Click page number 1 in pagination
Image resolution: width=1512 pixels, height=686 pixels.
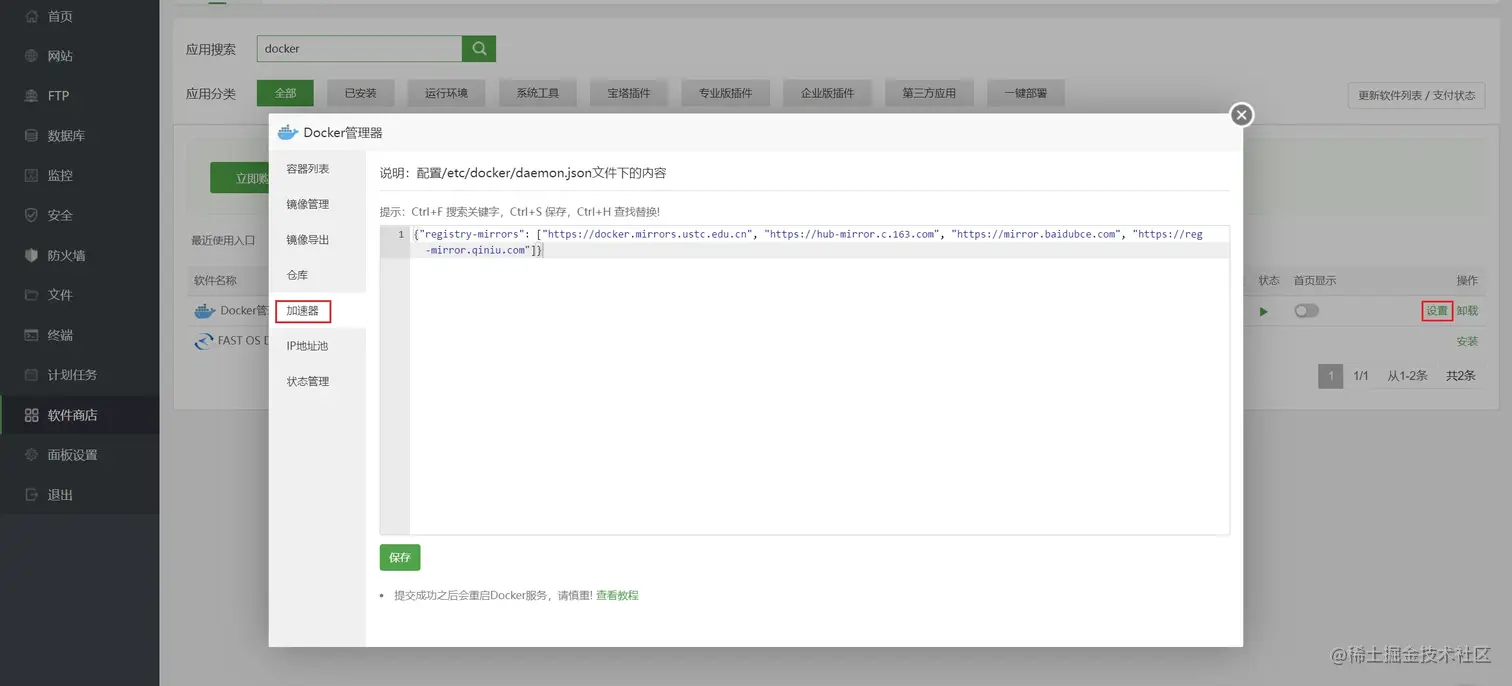pyautogui.click(x=1330, y=376)
